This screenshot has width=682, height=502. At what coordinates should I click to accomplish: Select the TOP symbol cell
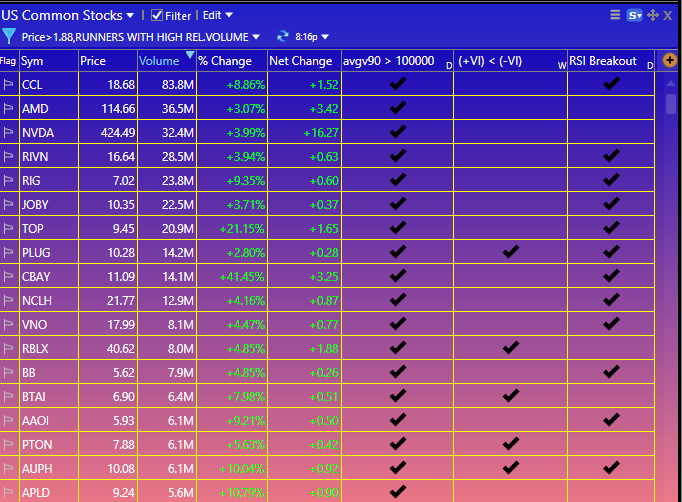49,228
